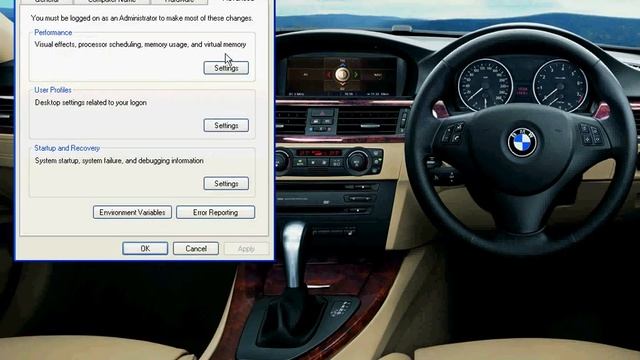Click the greyed-out Apply button

[x=246, y=249]
